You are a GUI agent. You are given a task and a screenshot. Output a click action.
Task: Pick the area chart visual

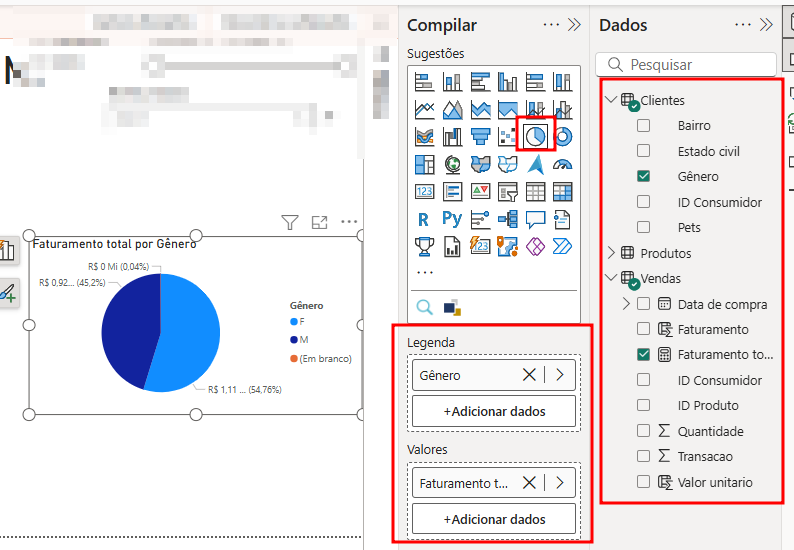452,109
